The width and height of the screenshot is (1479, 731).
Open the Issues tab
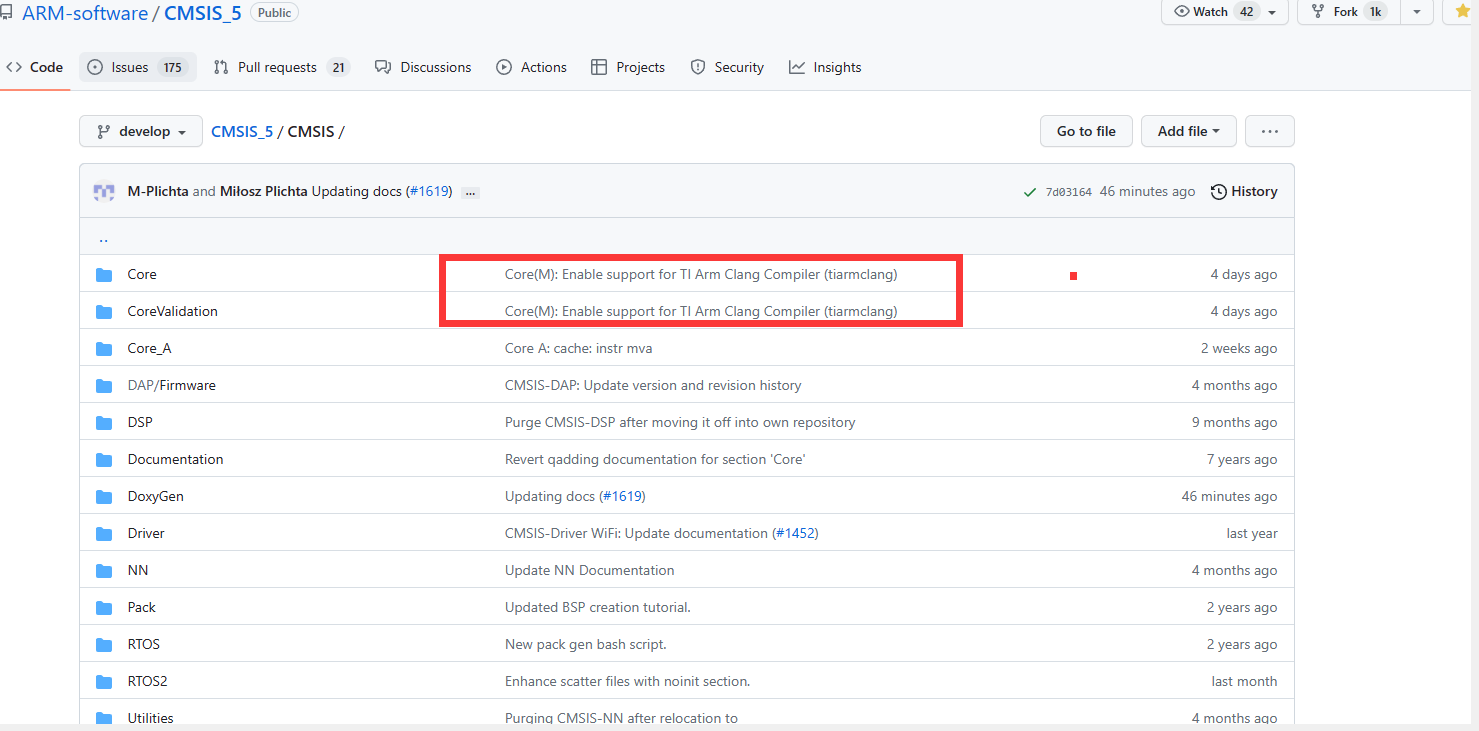point(138,68)
